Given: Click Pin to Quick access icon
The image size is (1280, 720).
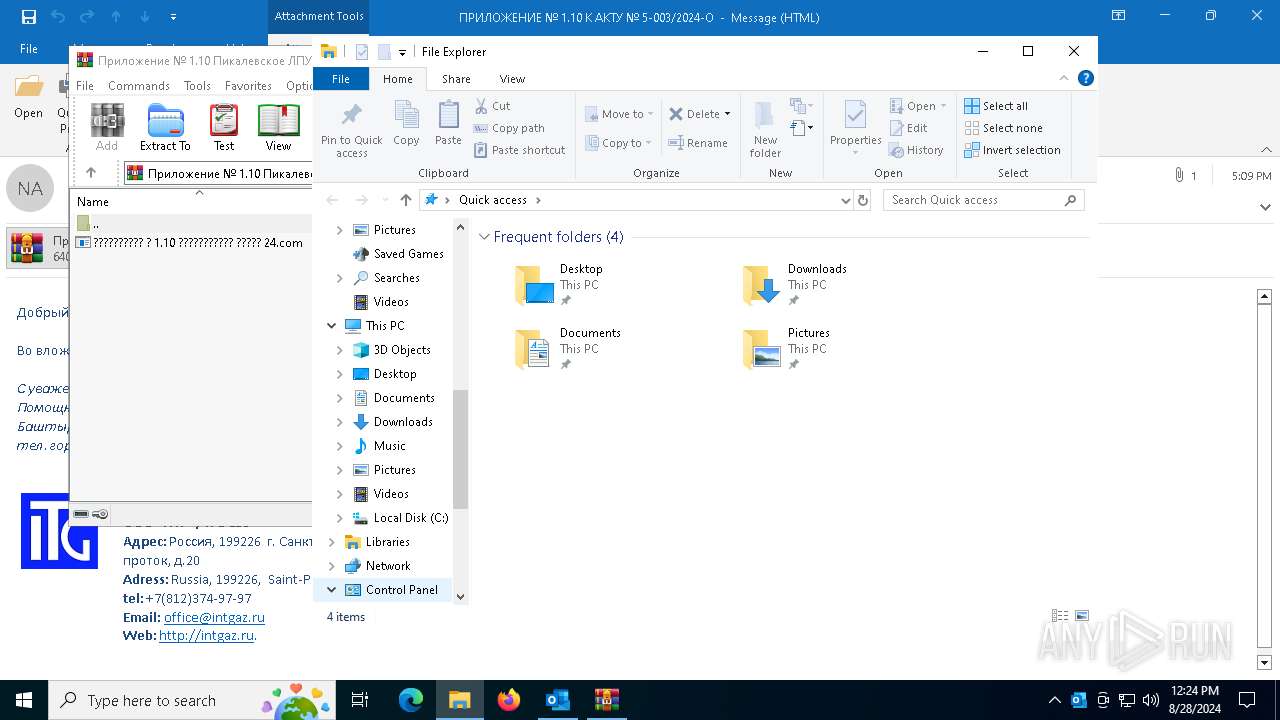Looking at the screenshot, I should 351,129.
